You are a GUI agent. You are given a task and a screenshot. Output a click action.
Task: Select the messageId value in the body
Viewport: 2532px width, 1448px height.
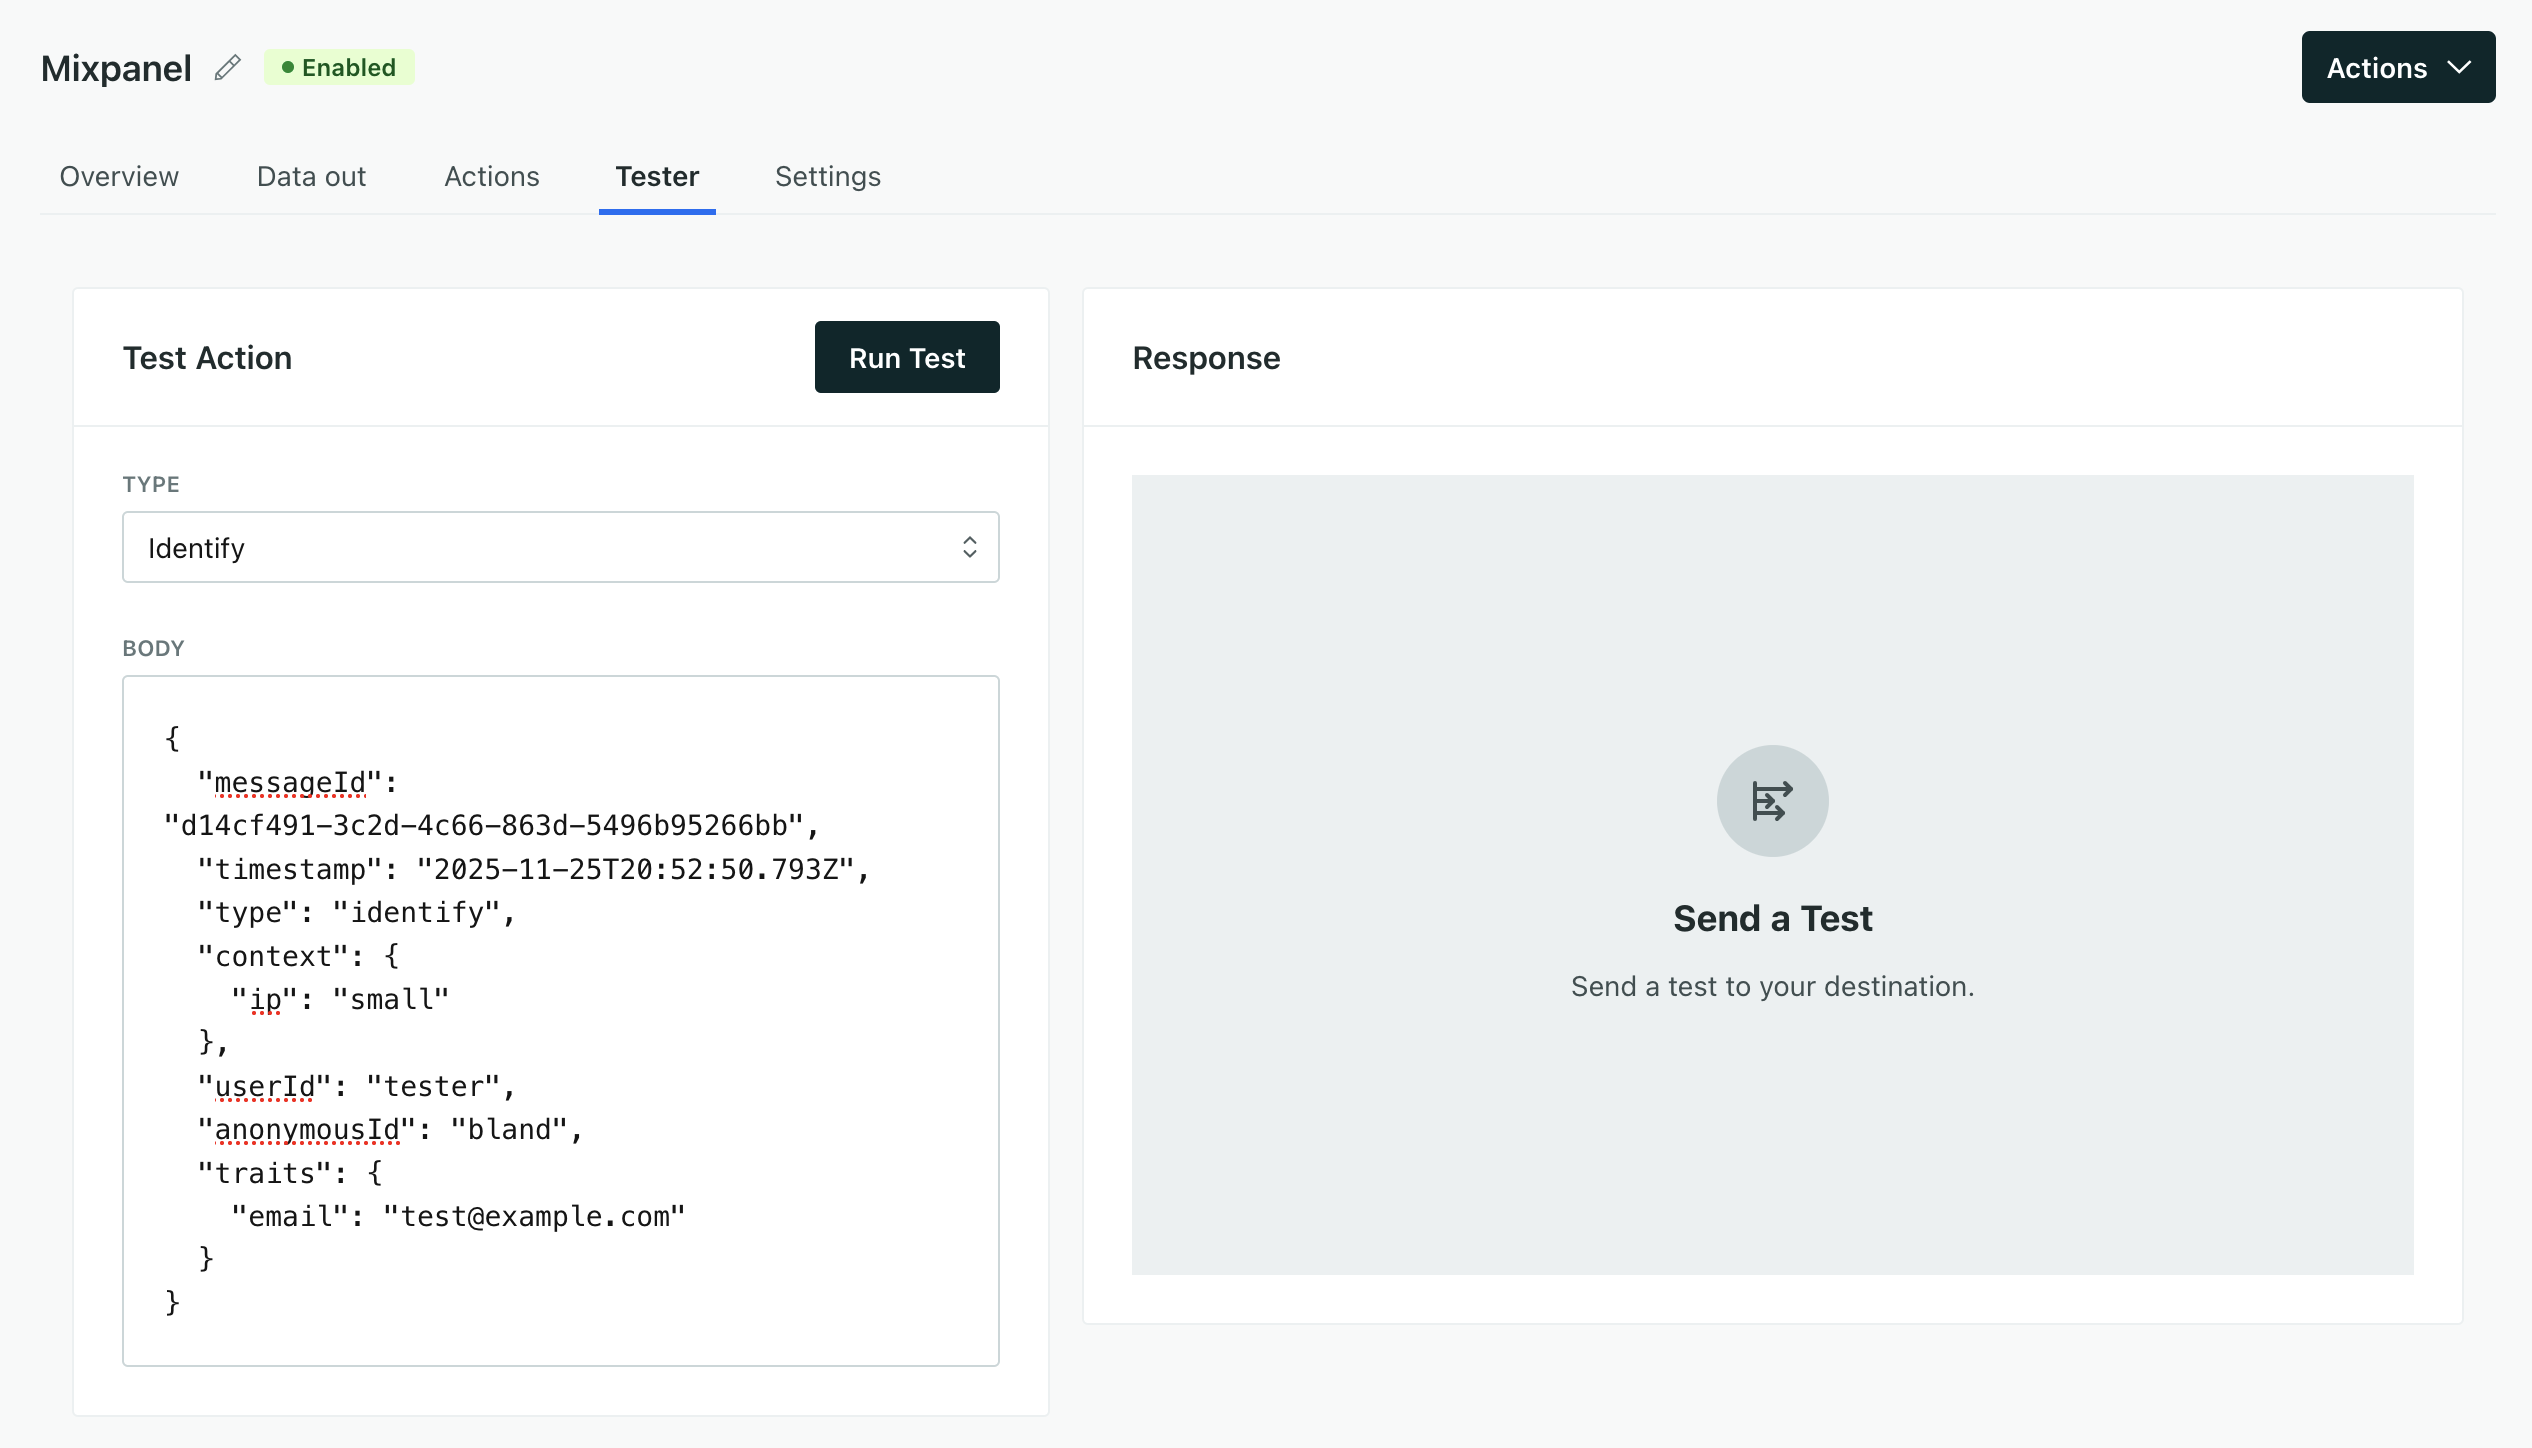[488, 825]
